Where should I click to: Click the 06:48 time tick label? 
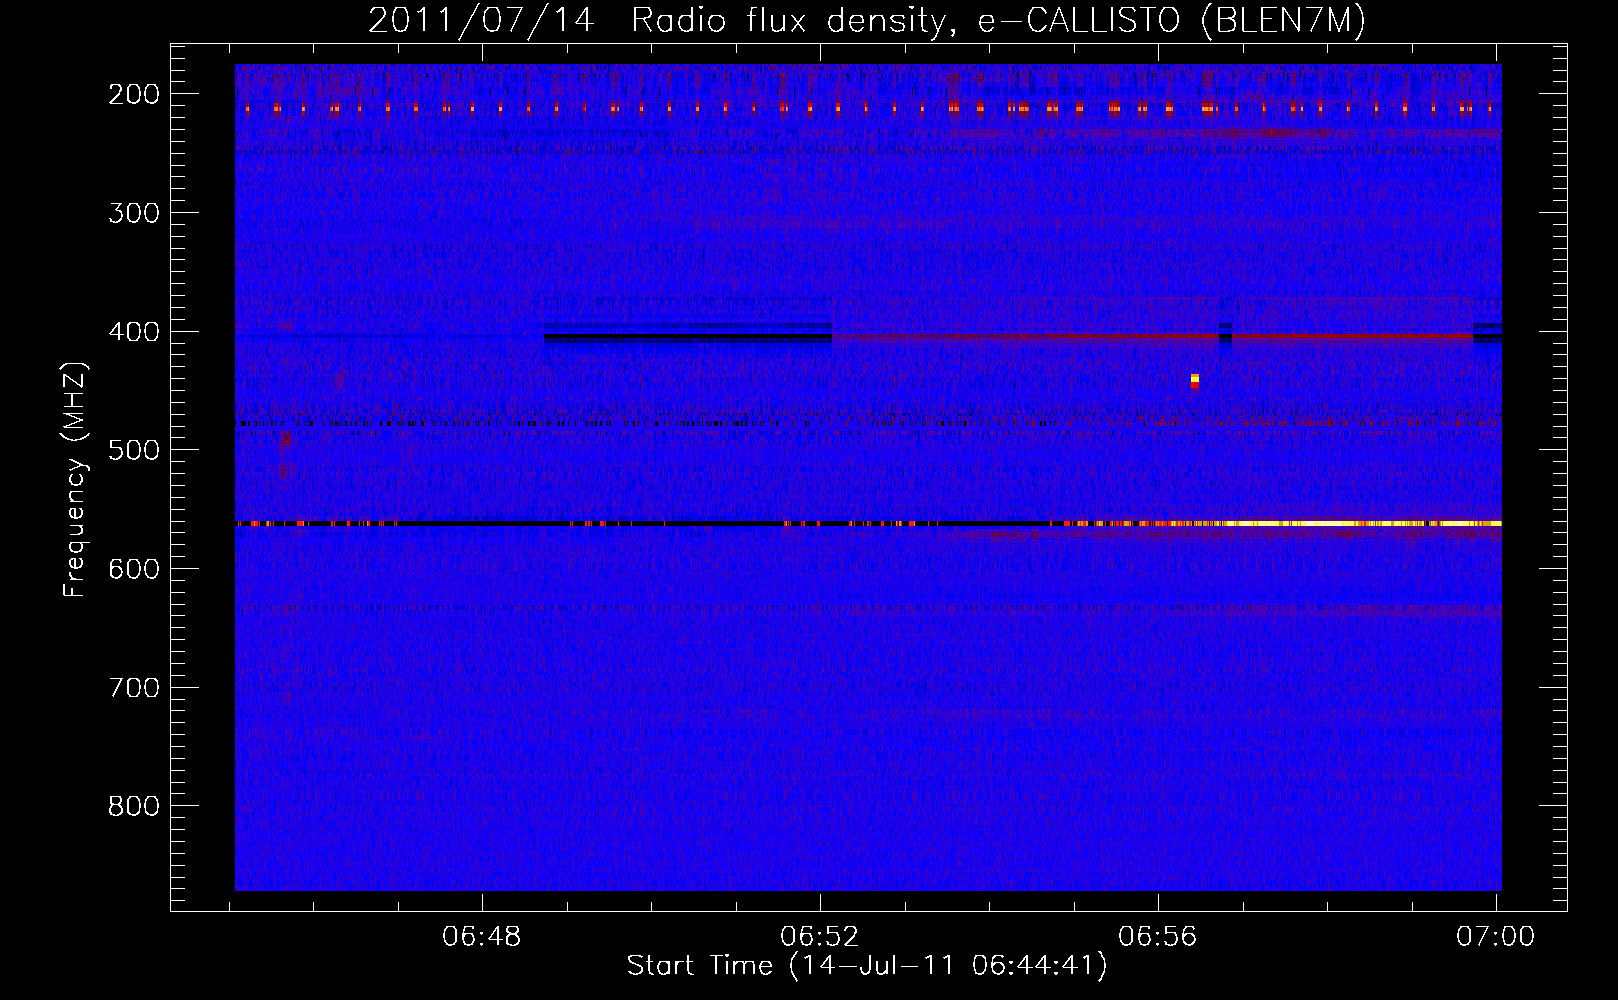[x=482, y=936]
